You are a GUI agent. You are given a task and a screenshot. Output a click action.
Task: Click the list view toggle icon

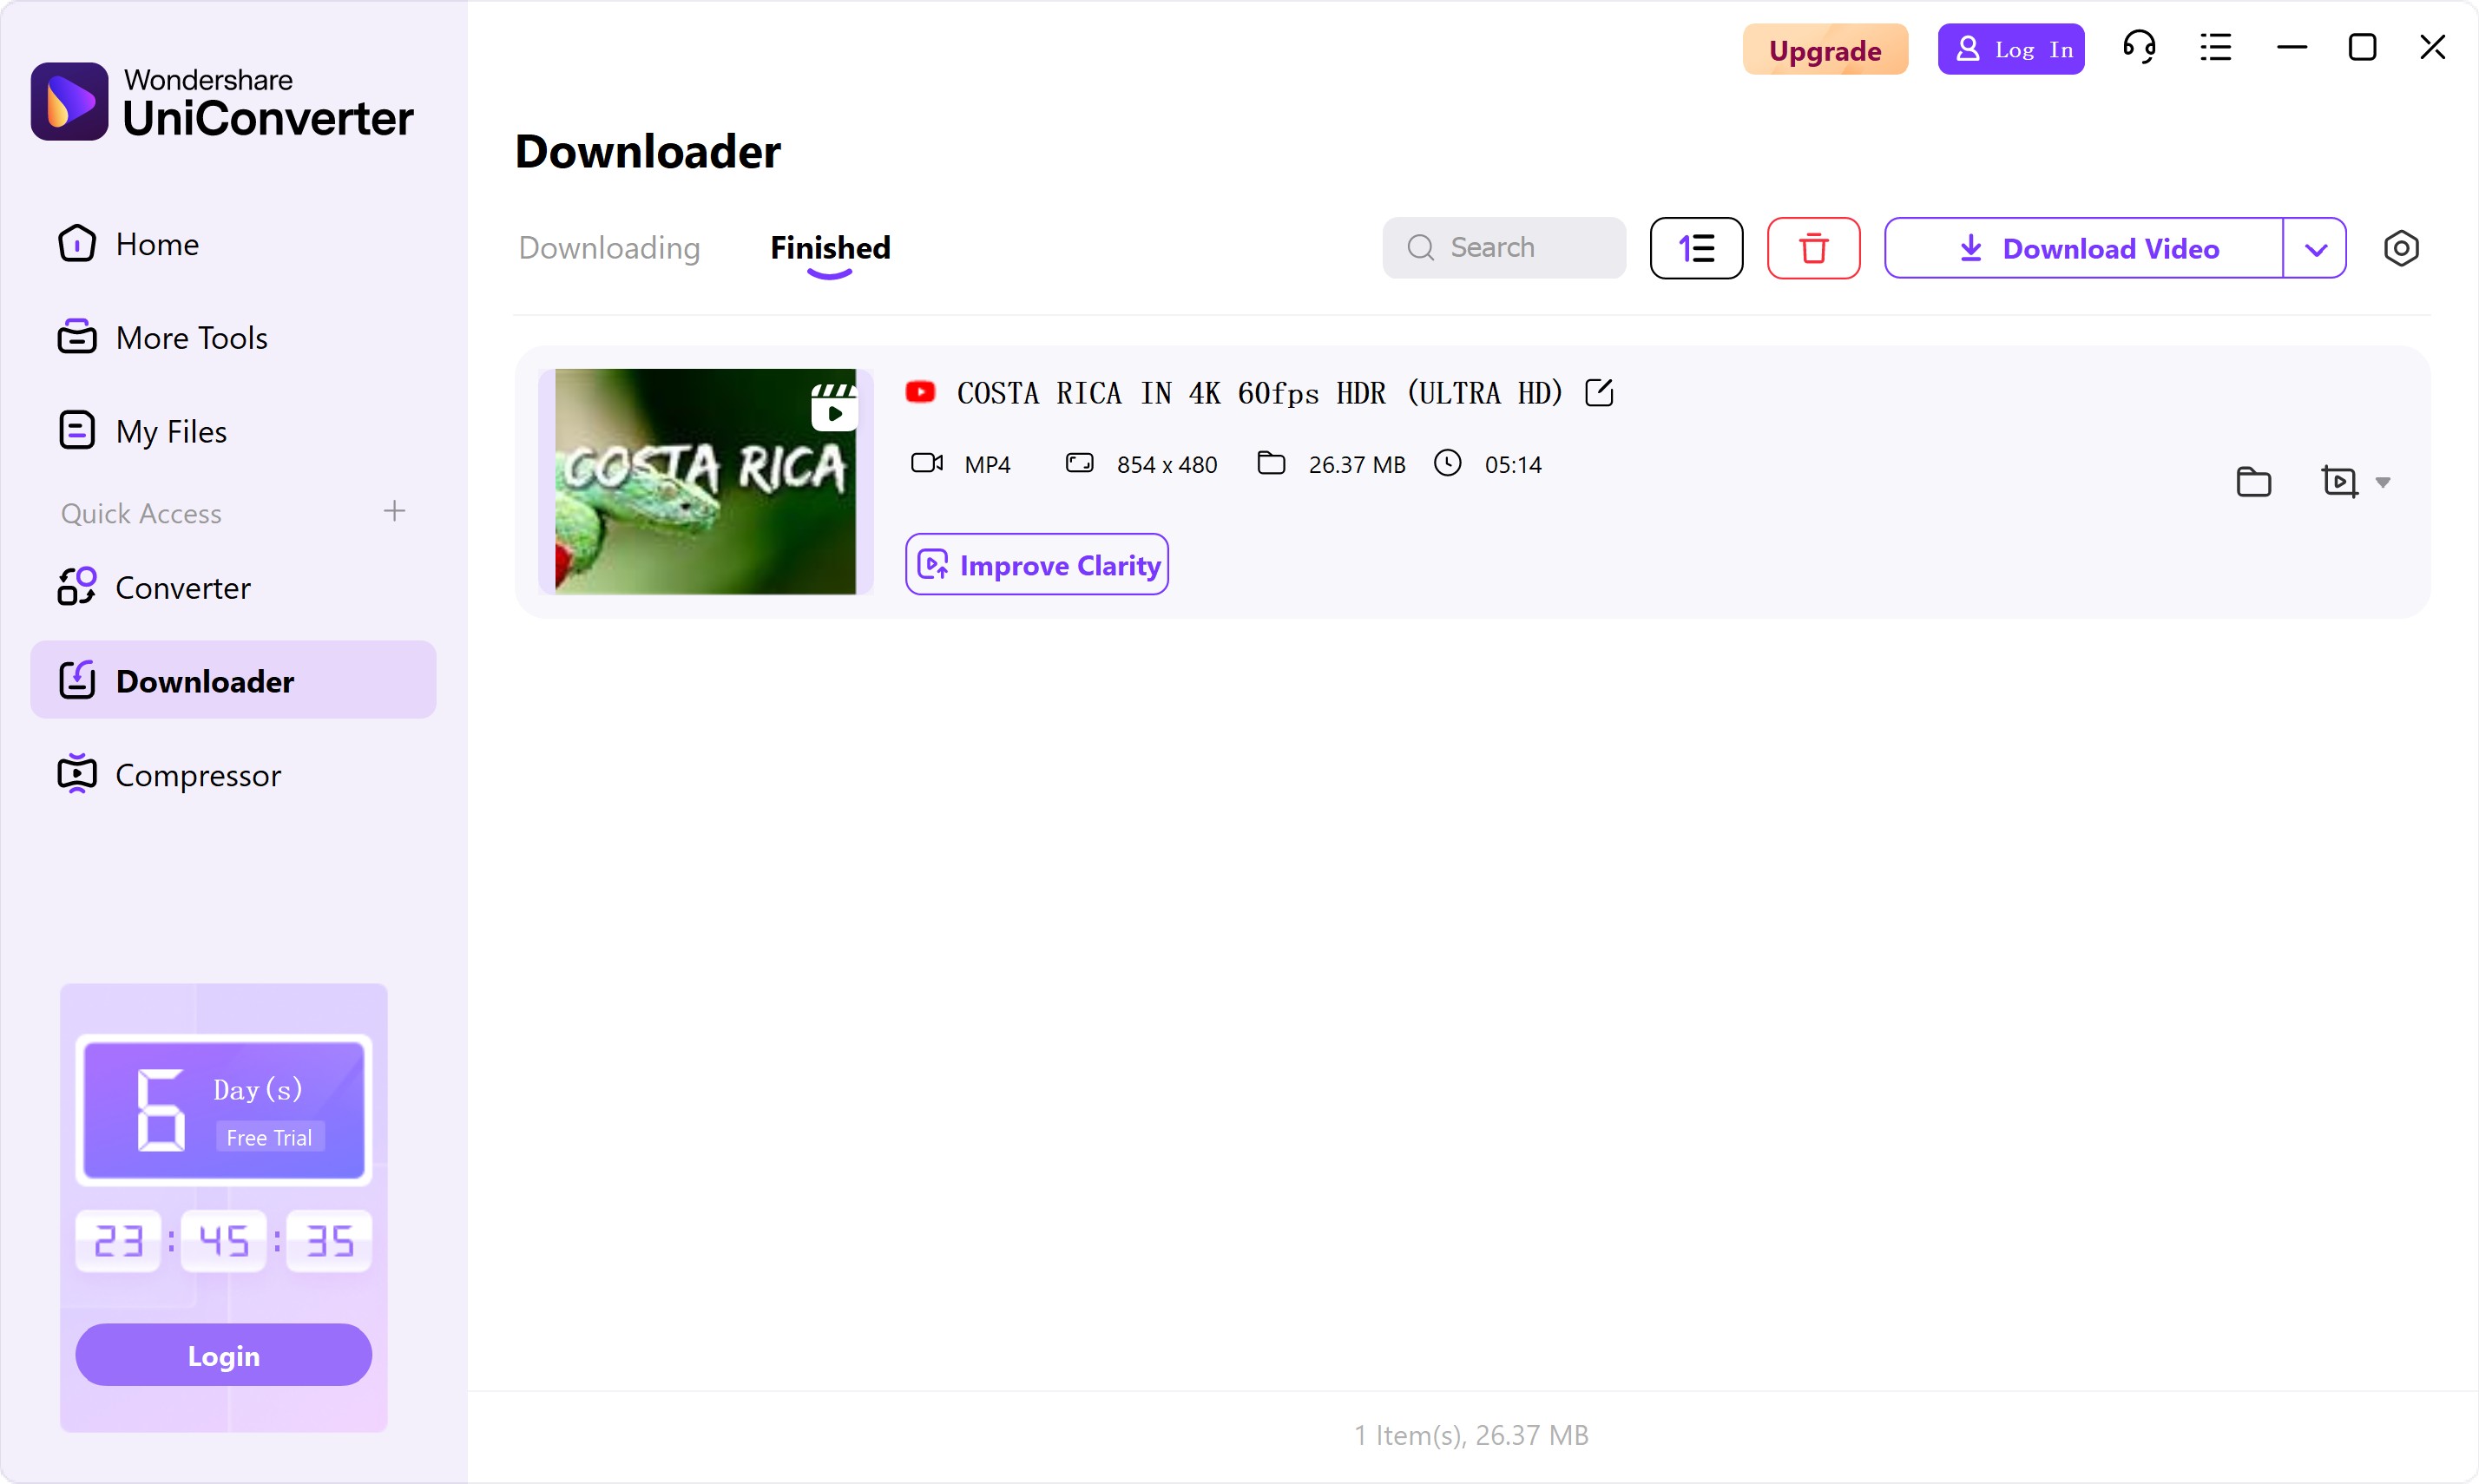[x=1694, y=247]
